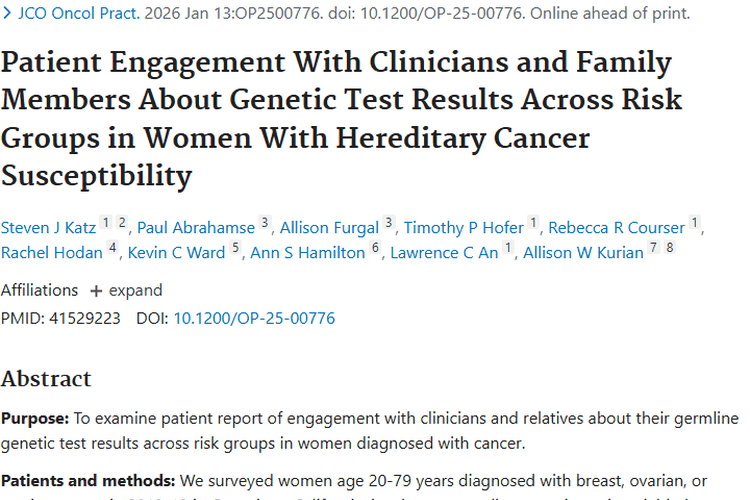Open the Ann S Hamilton author link
This screenshot has width=750, height=500.
click(307, 253)
